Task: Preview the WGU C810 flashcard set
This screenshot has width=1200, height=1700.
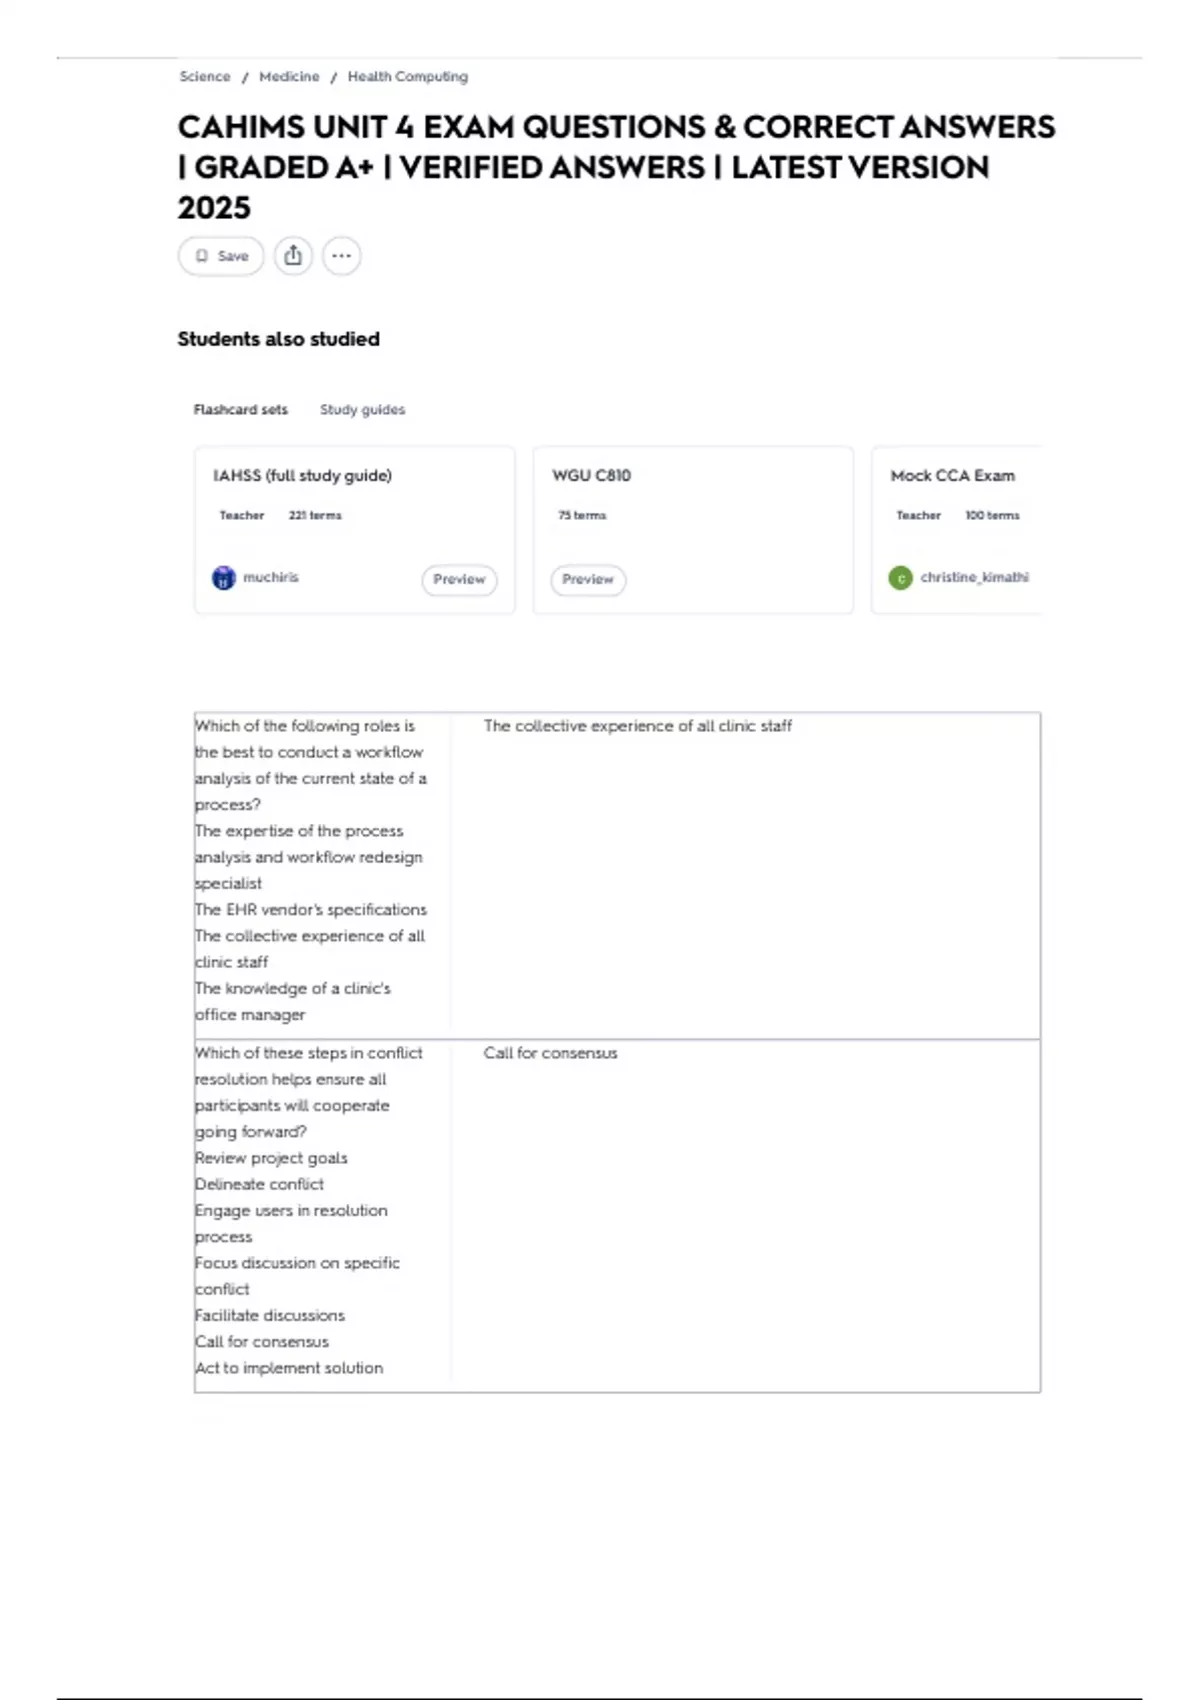Action: [x=588, y=580]
